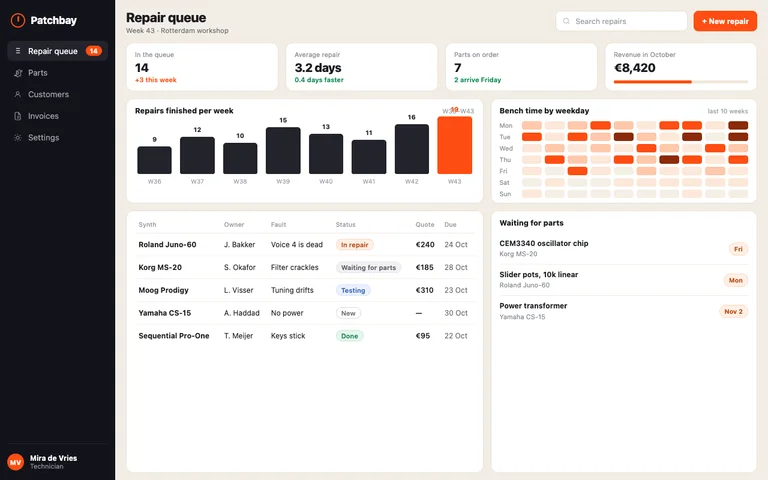Click the Waiting for parts status pill

pos(368,267)
